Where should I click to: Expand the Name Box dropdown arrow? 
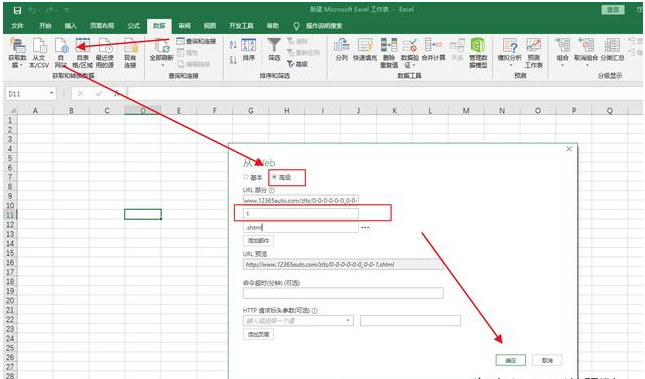click(x=51, y=93)
